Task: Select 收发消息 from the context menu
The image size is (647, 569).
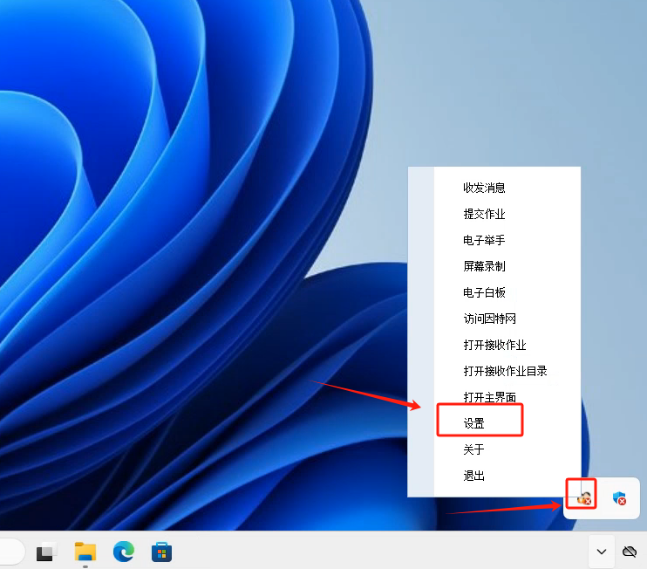Action: coord(484,188)
